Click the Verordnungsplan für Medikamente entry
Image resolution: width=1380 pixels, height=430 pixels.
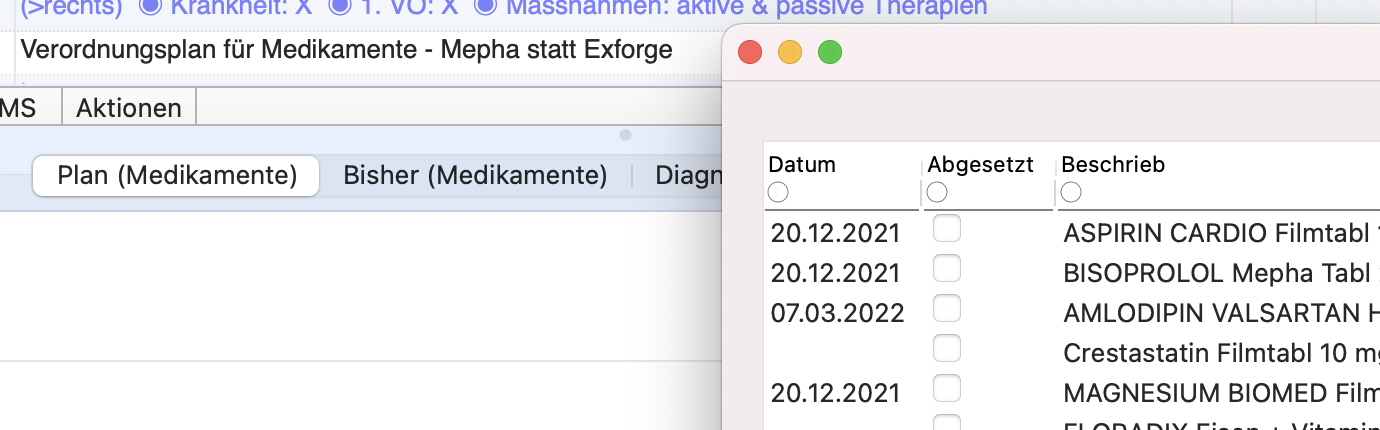(x=346, y=49)
